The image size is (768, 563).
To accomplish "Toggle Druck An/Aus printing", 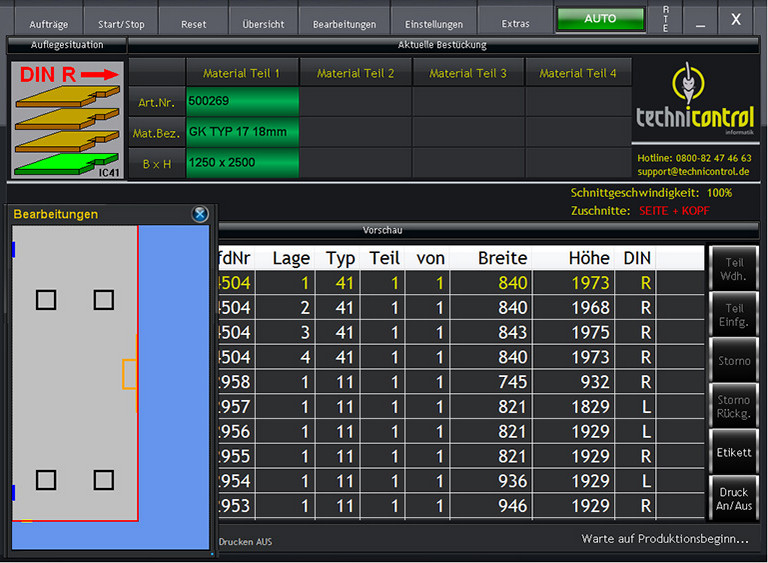I will [733, 499].
